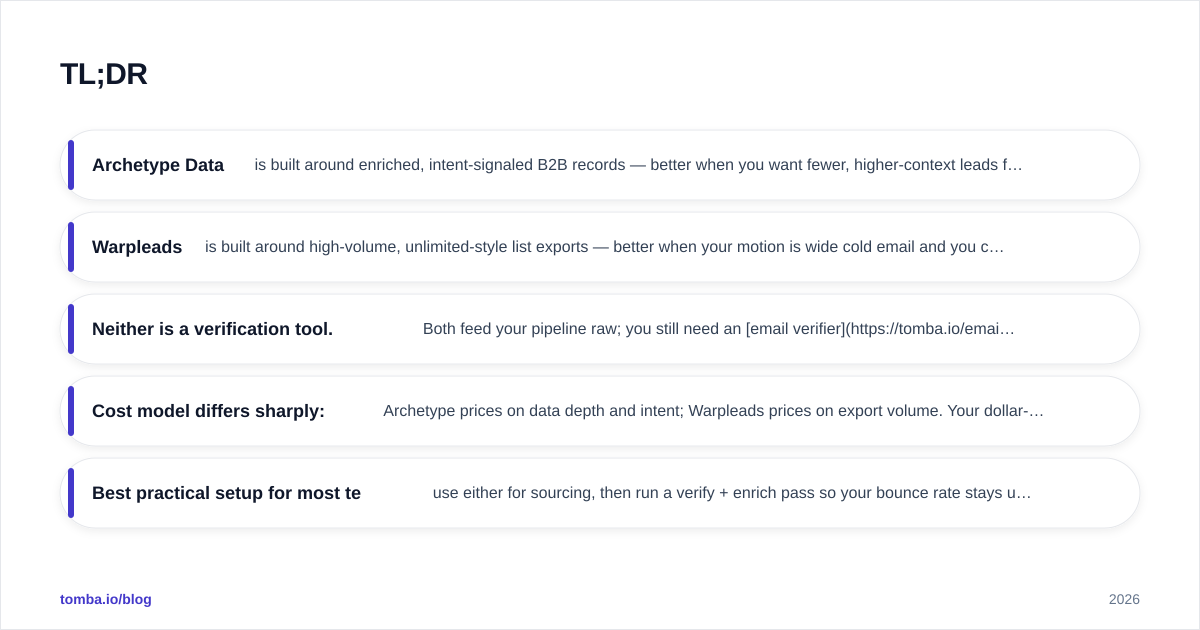Image resolution: width=1200 pixels, height=630 pixels.
Task: Click 'use either for sourcing' description text
Action: (x=732, y=493)
